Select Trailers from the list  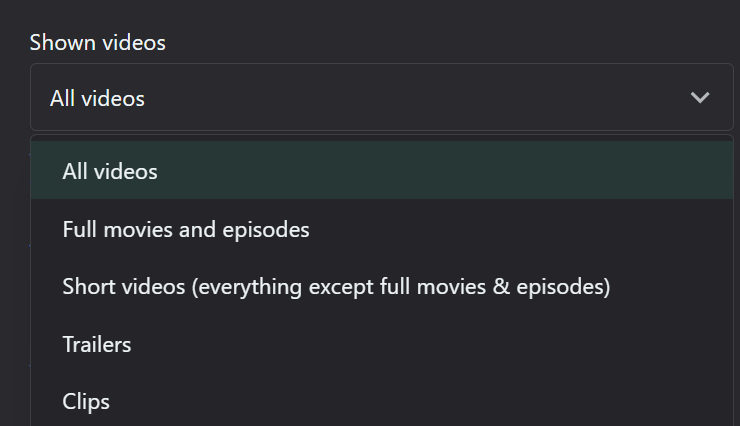382,344
